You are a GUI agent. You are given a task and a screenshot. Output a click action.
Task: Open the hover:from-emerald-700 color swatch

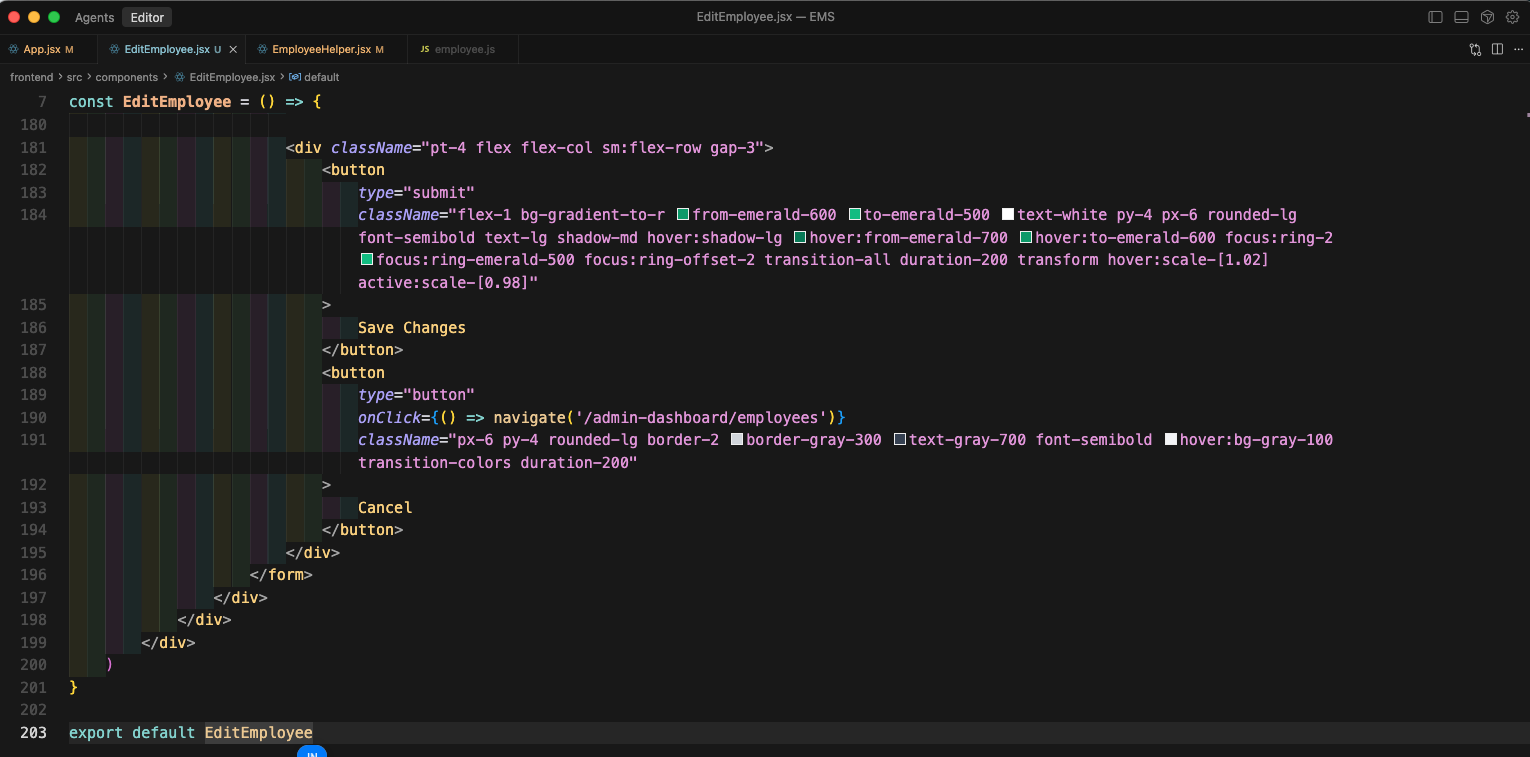800,238
